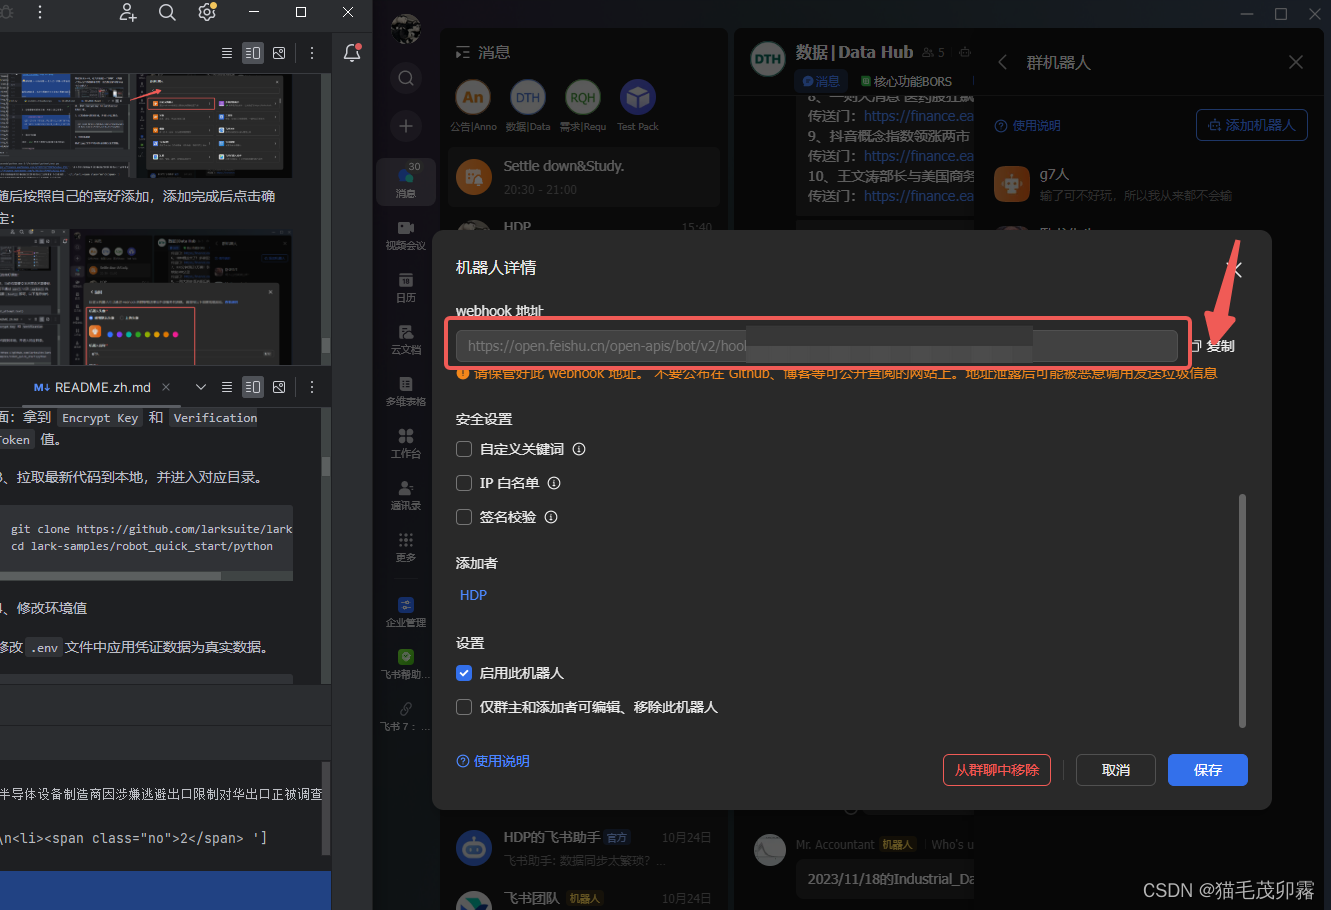Open the README.zh.md pane three-dot options menu
Viewport: 1331px width, 910px height.
point(312,387)
